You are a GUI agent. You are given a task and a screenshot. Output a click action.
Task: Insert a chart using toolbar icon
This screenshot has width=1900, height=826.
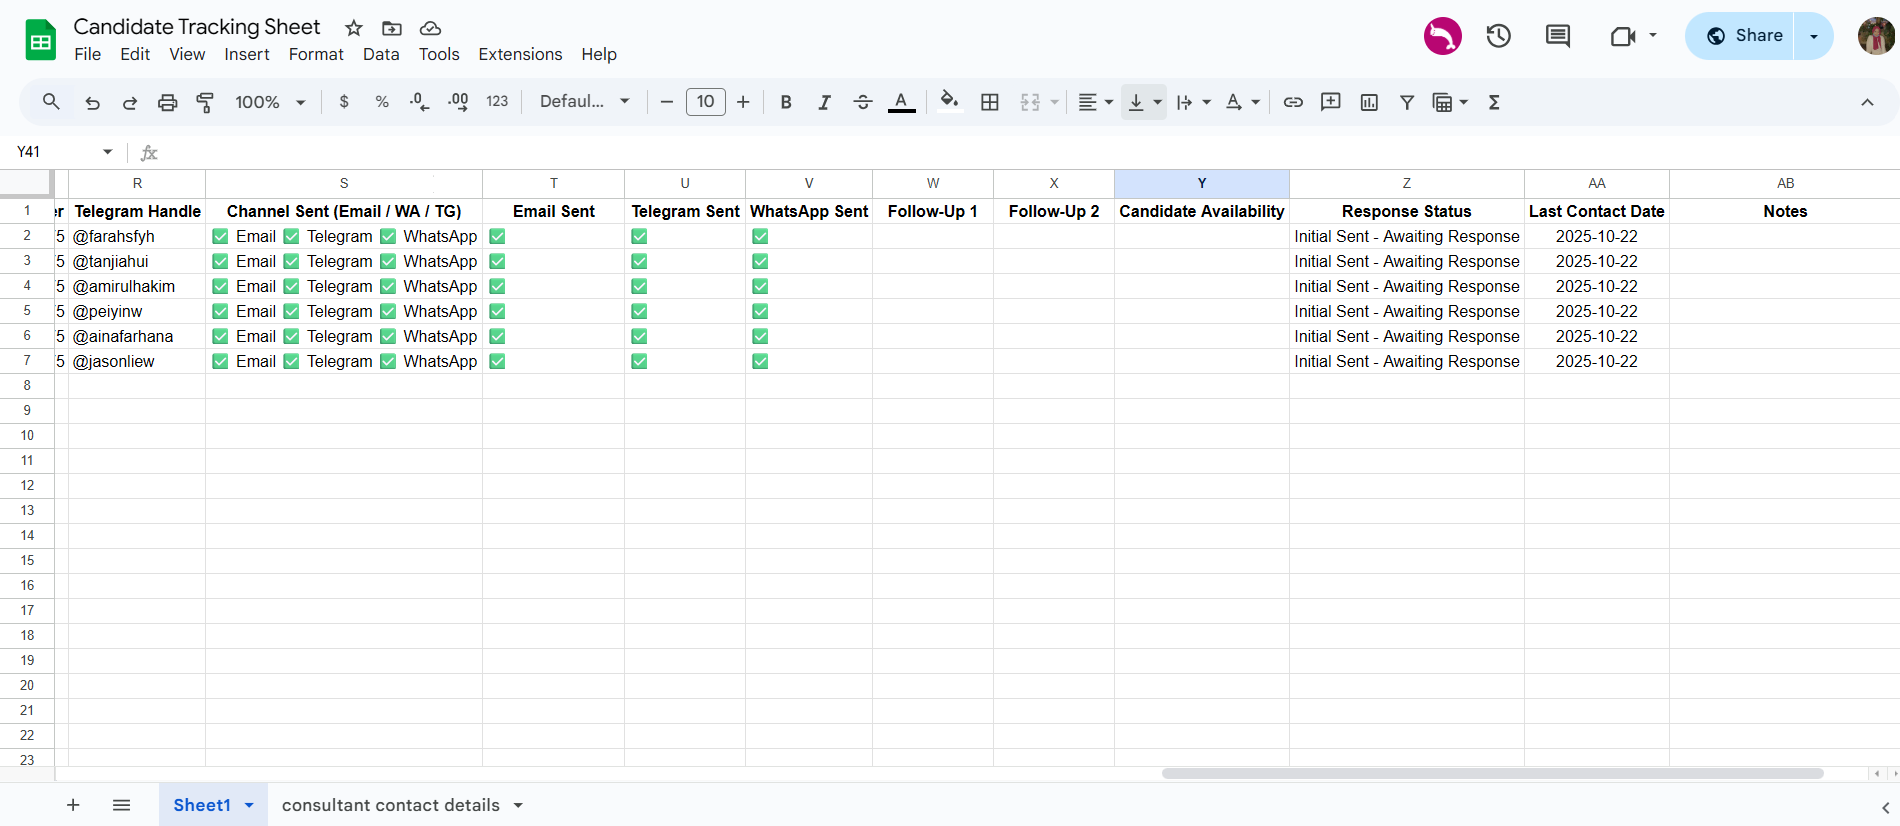(1369, 102)
